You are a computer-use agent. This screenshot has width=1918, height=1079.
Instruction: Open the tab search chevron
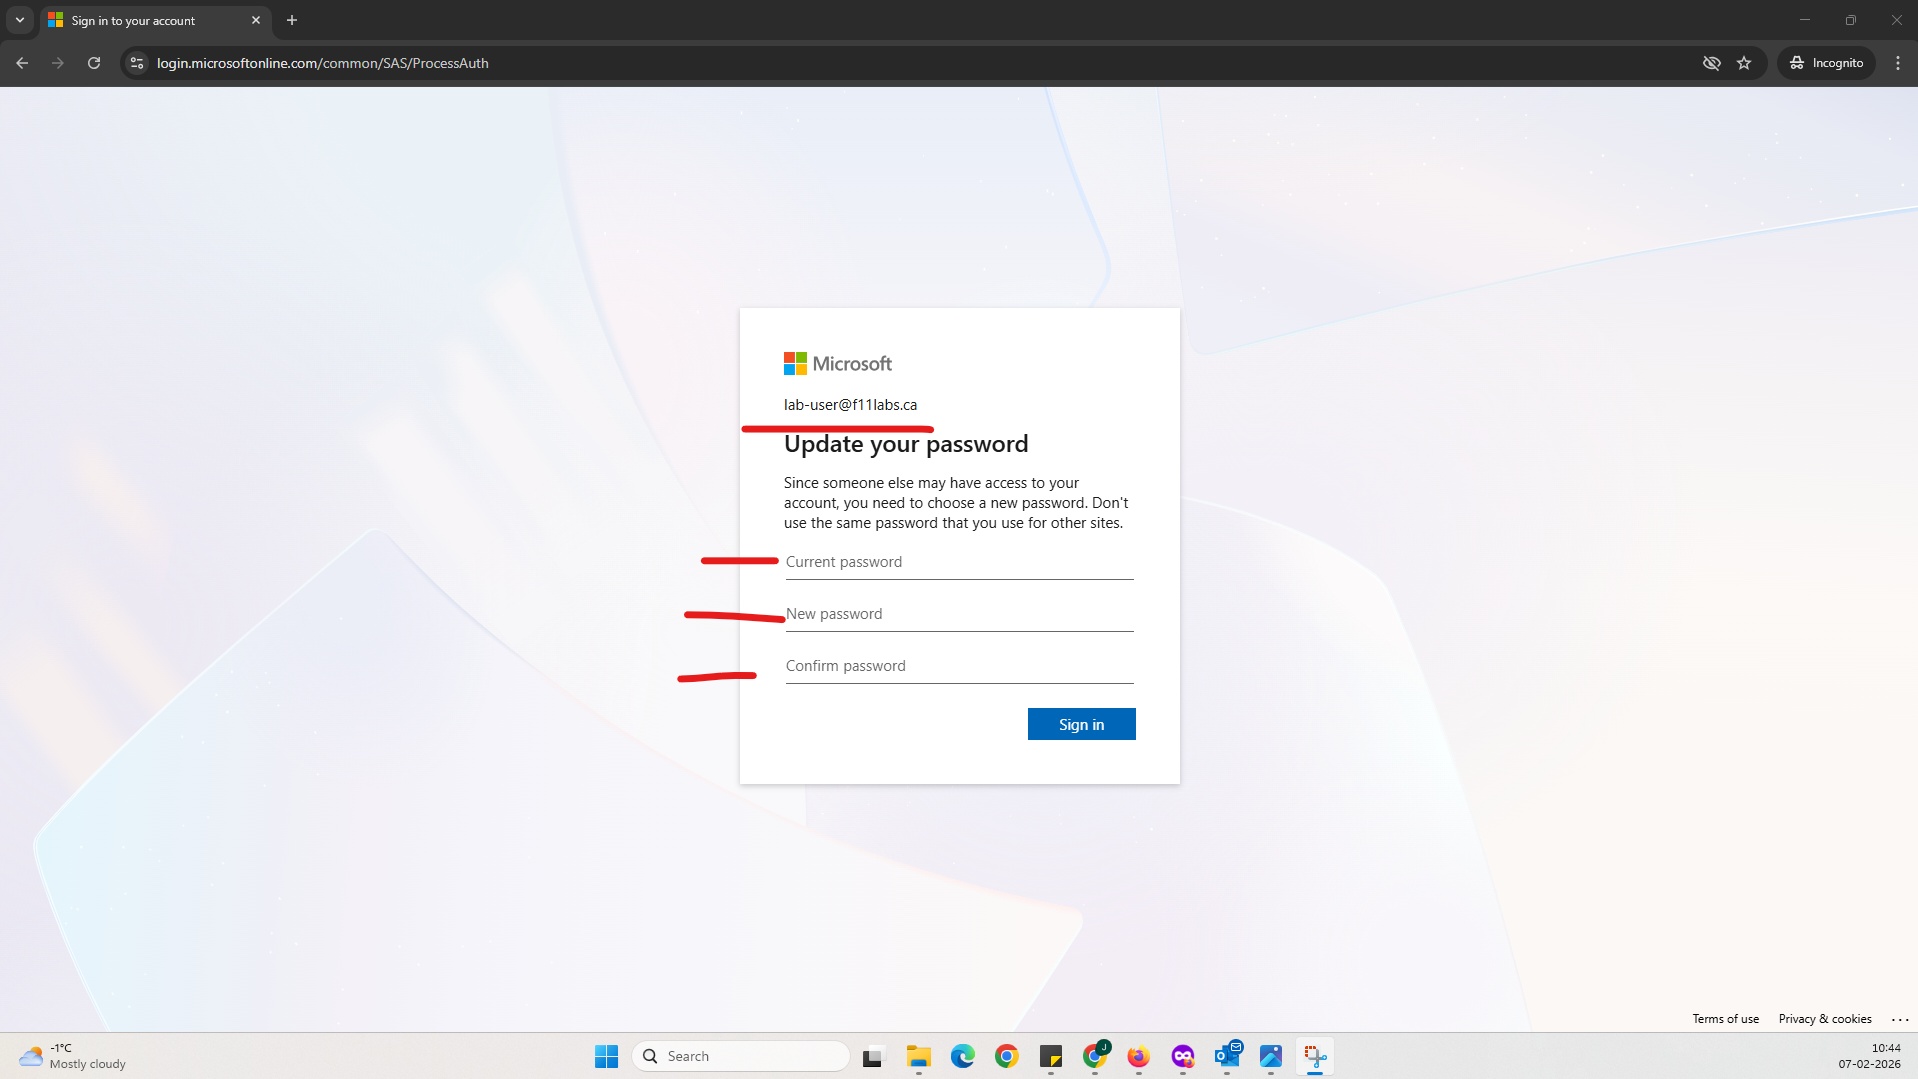(19, 20)
